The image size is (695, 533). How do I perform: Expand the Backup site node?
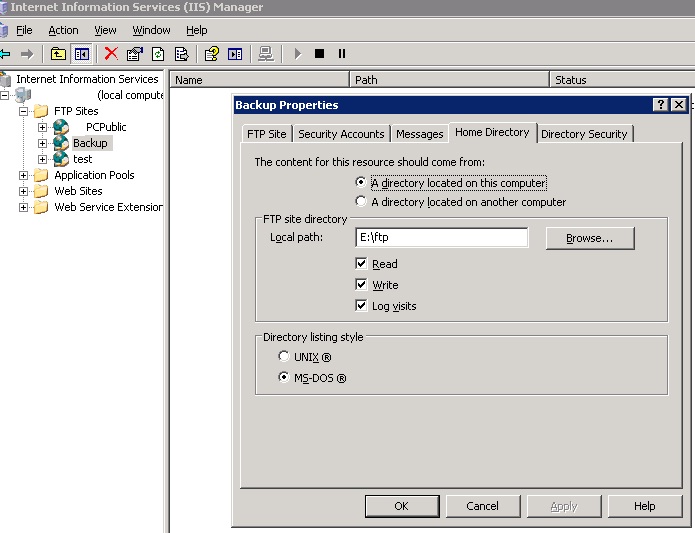click(42, 144)
